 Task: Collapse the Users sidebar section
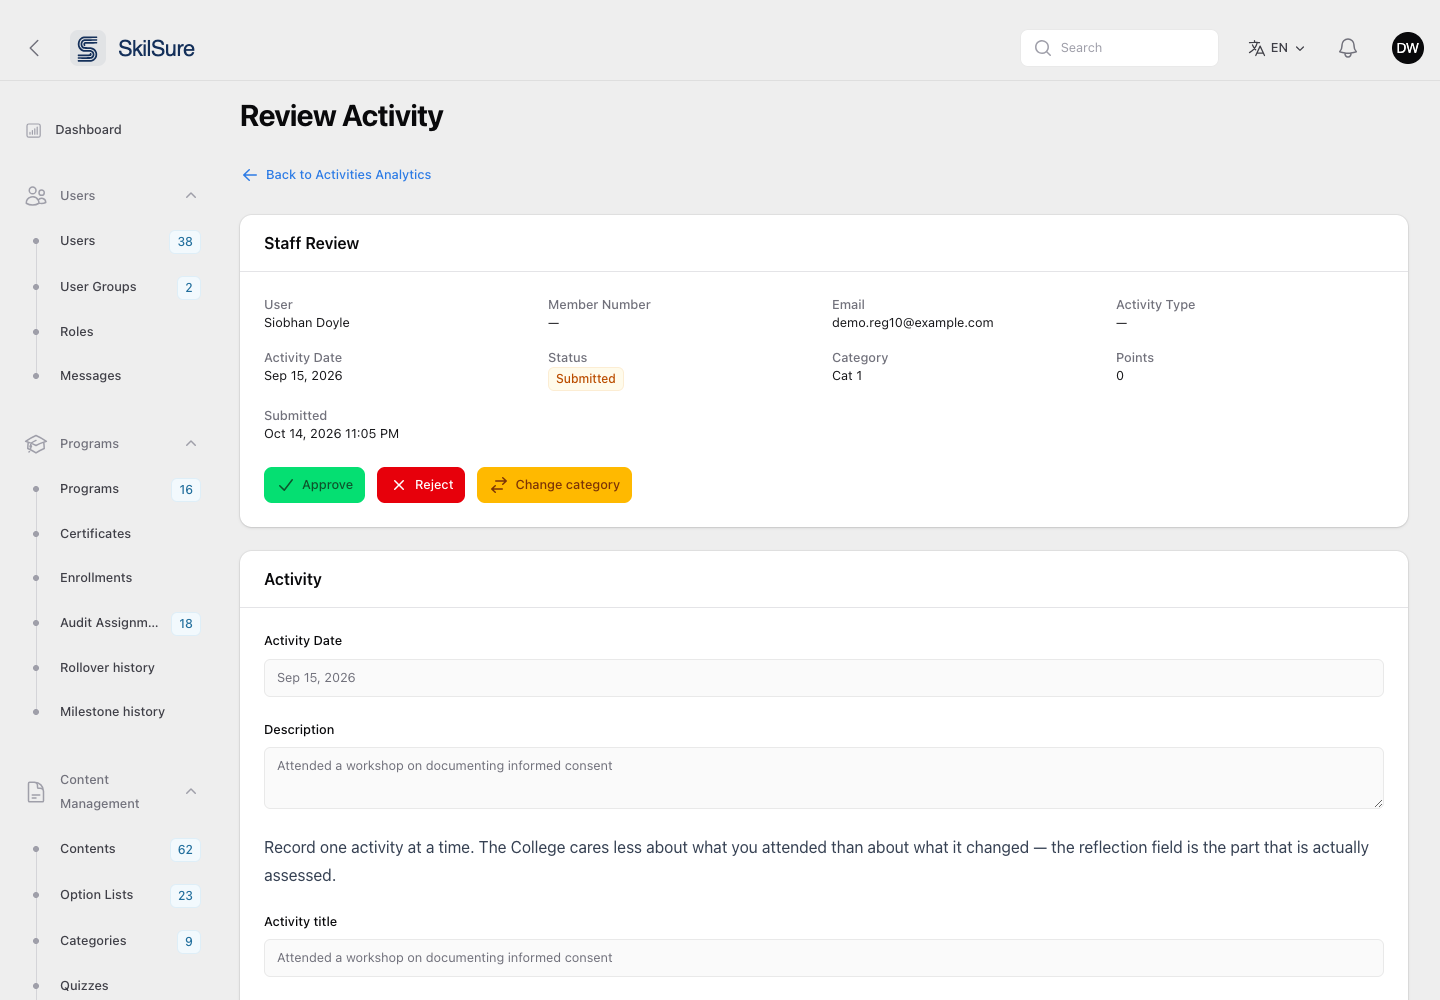(191, 196)
